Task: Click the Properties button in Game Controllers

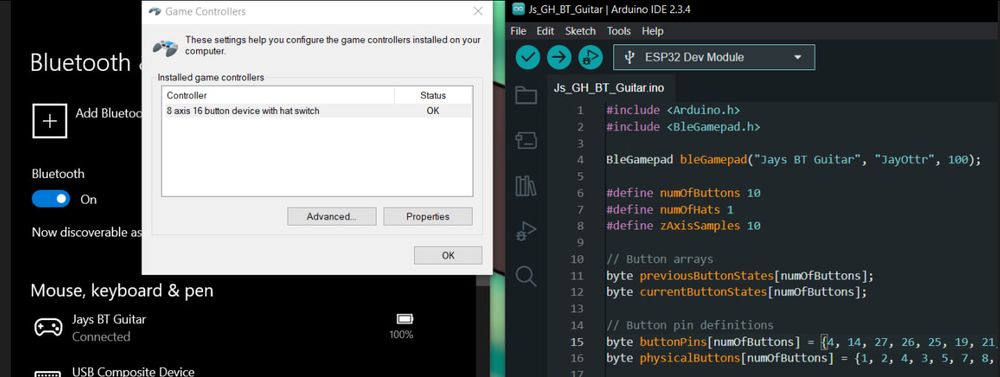Action: [428, 216]
